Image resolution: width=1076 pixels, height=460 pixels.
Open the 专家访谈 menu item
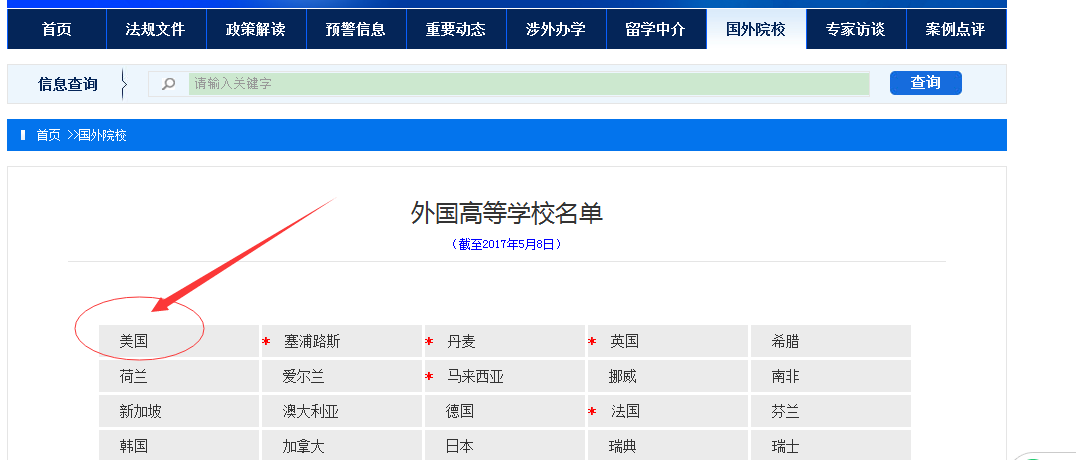pos(856,29)
